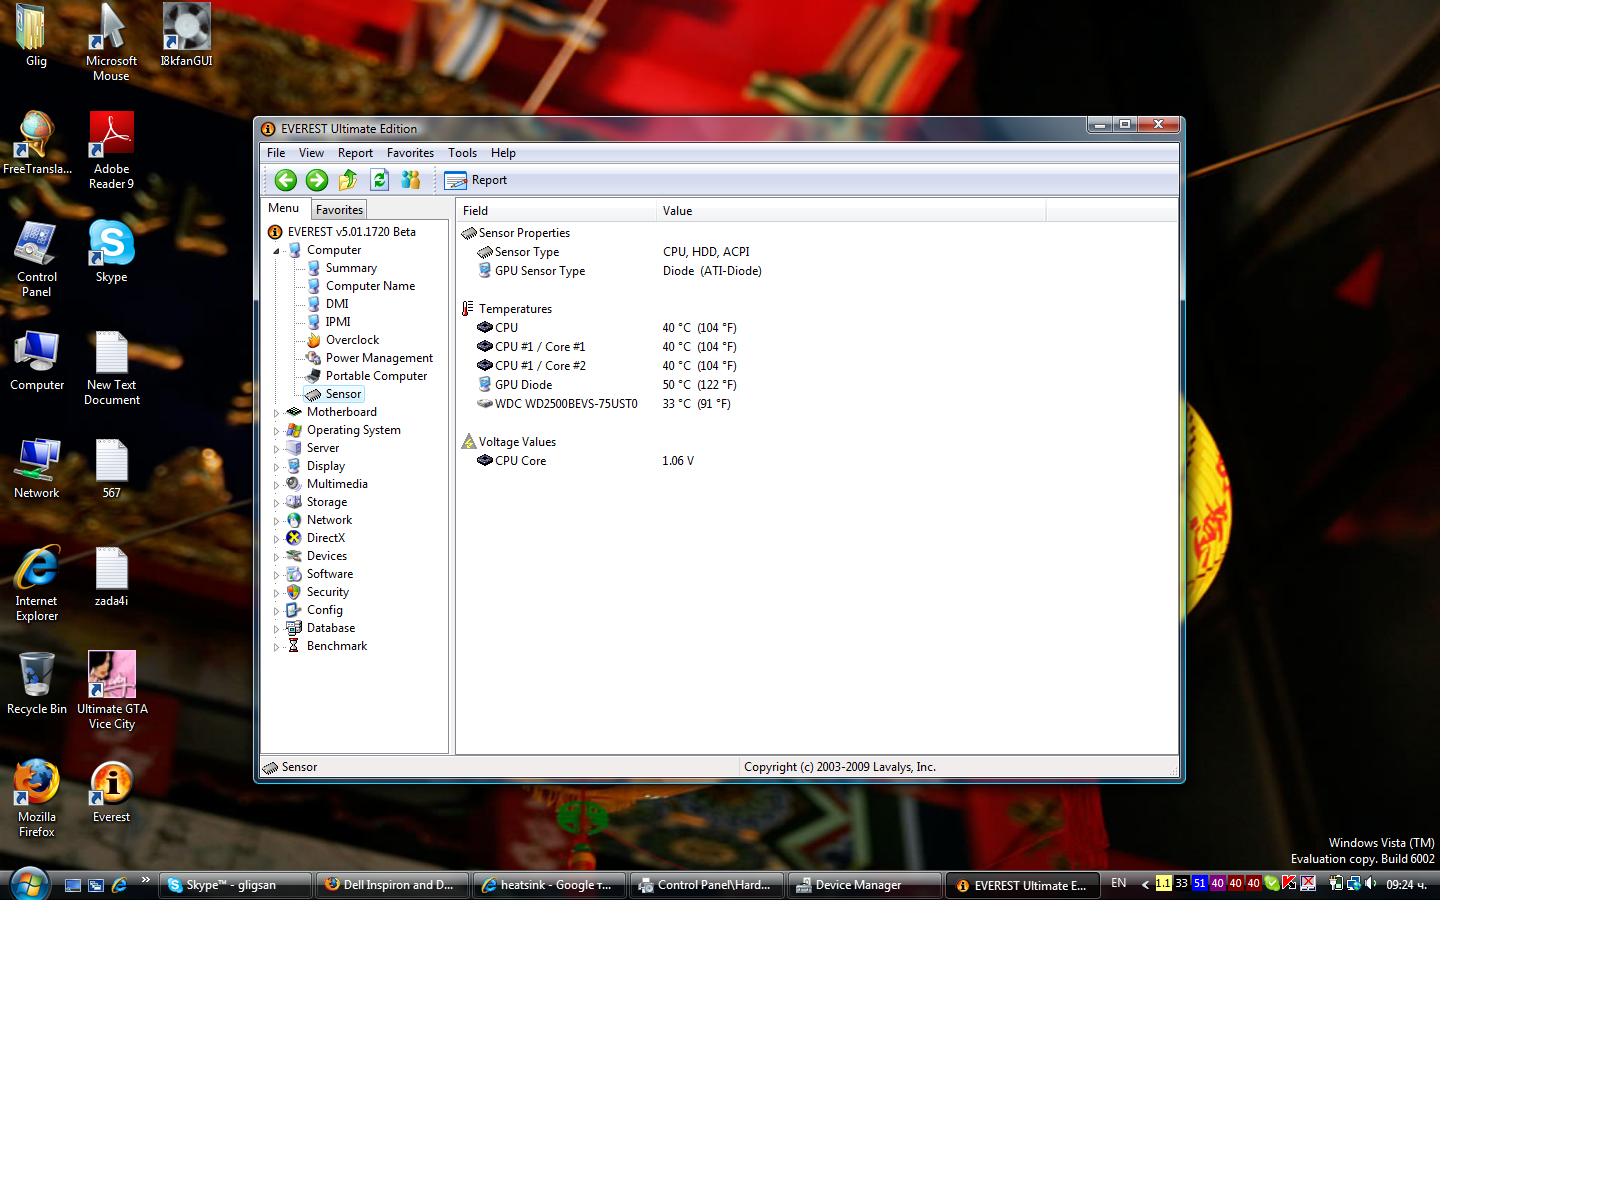Screen dimensions: 1600x1200
Task: Click the Field column header
Action: point(556,210)
